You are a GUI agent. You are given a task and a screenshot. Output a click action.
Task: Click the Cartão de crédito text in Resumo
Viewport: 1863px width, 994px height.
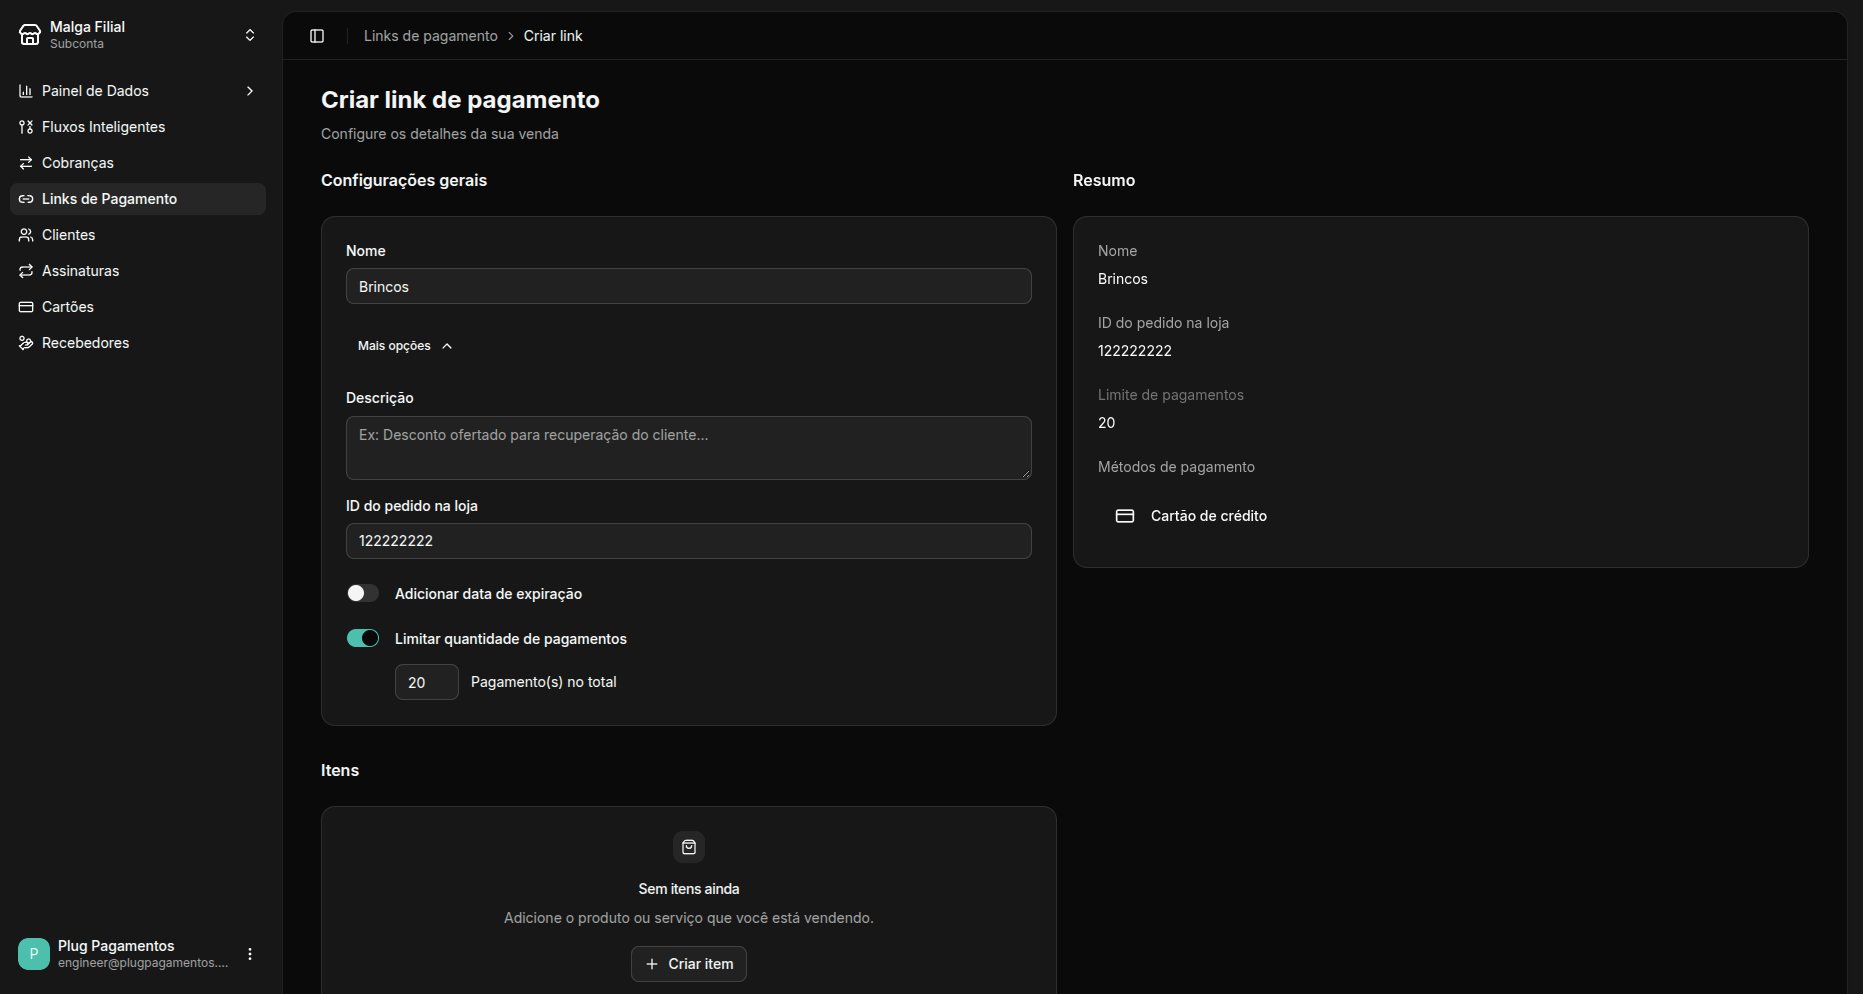pyautogui.click(x=1209, y=516)
